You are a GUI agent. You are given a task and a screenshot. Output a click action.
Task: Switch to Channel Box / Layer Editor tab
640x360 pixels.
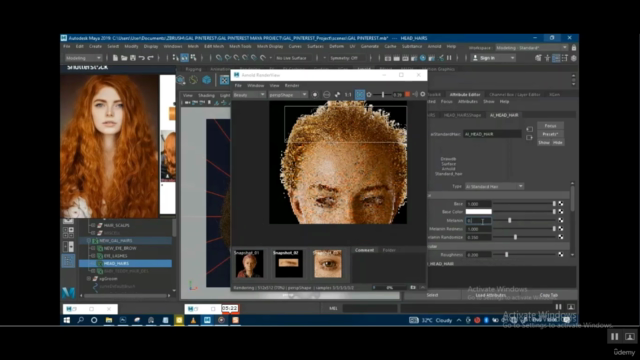pos(514,94)
